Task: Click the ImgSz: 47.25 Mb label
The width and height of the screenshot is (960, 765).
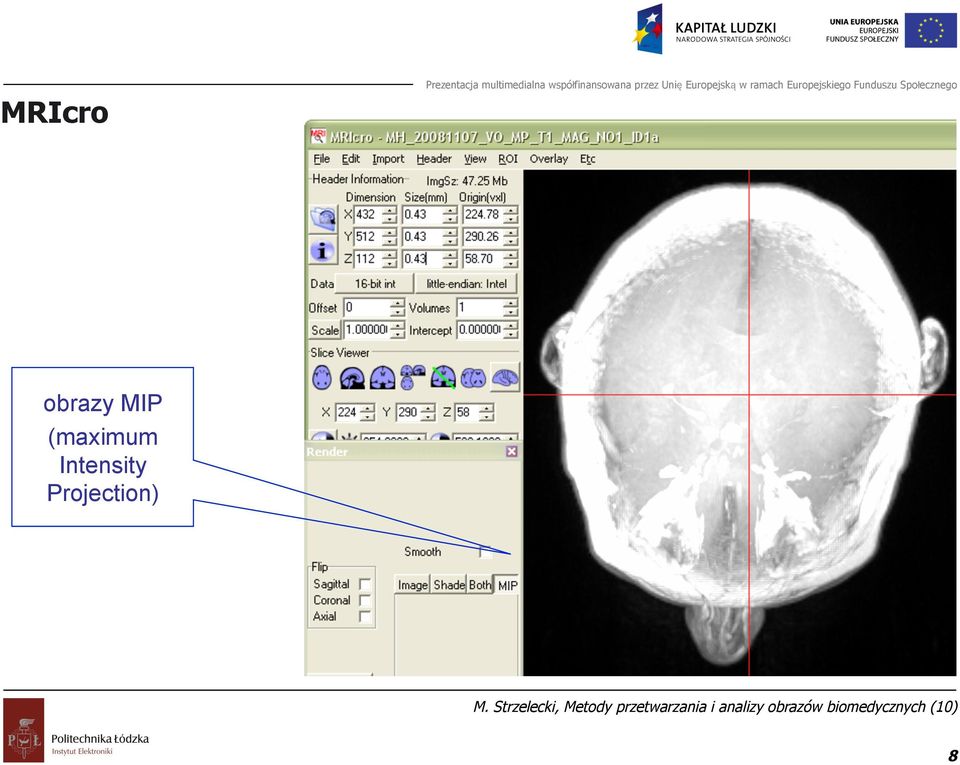Action: coord(467,181)
